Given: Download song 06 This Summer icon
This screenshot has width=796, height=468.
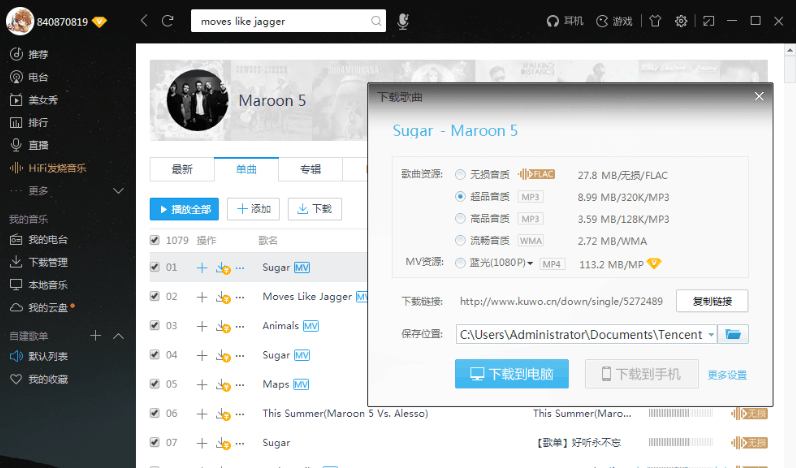Looking at the screenshot, I should coord(222,414).
